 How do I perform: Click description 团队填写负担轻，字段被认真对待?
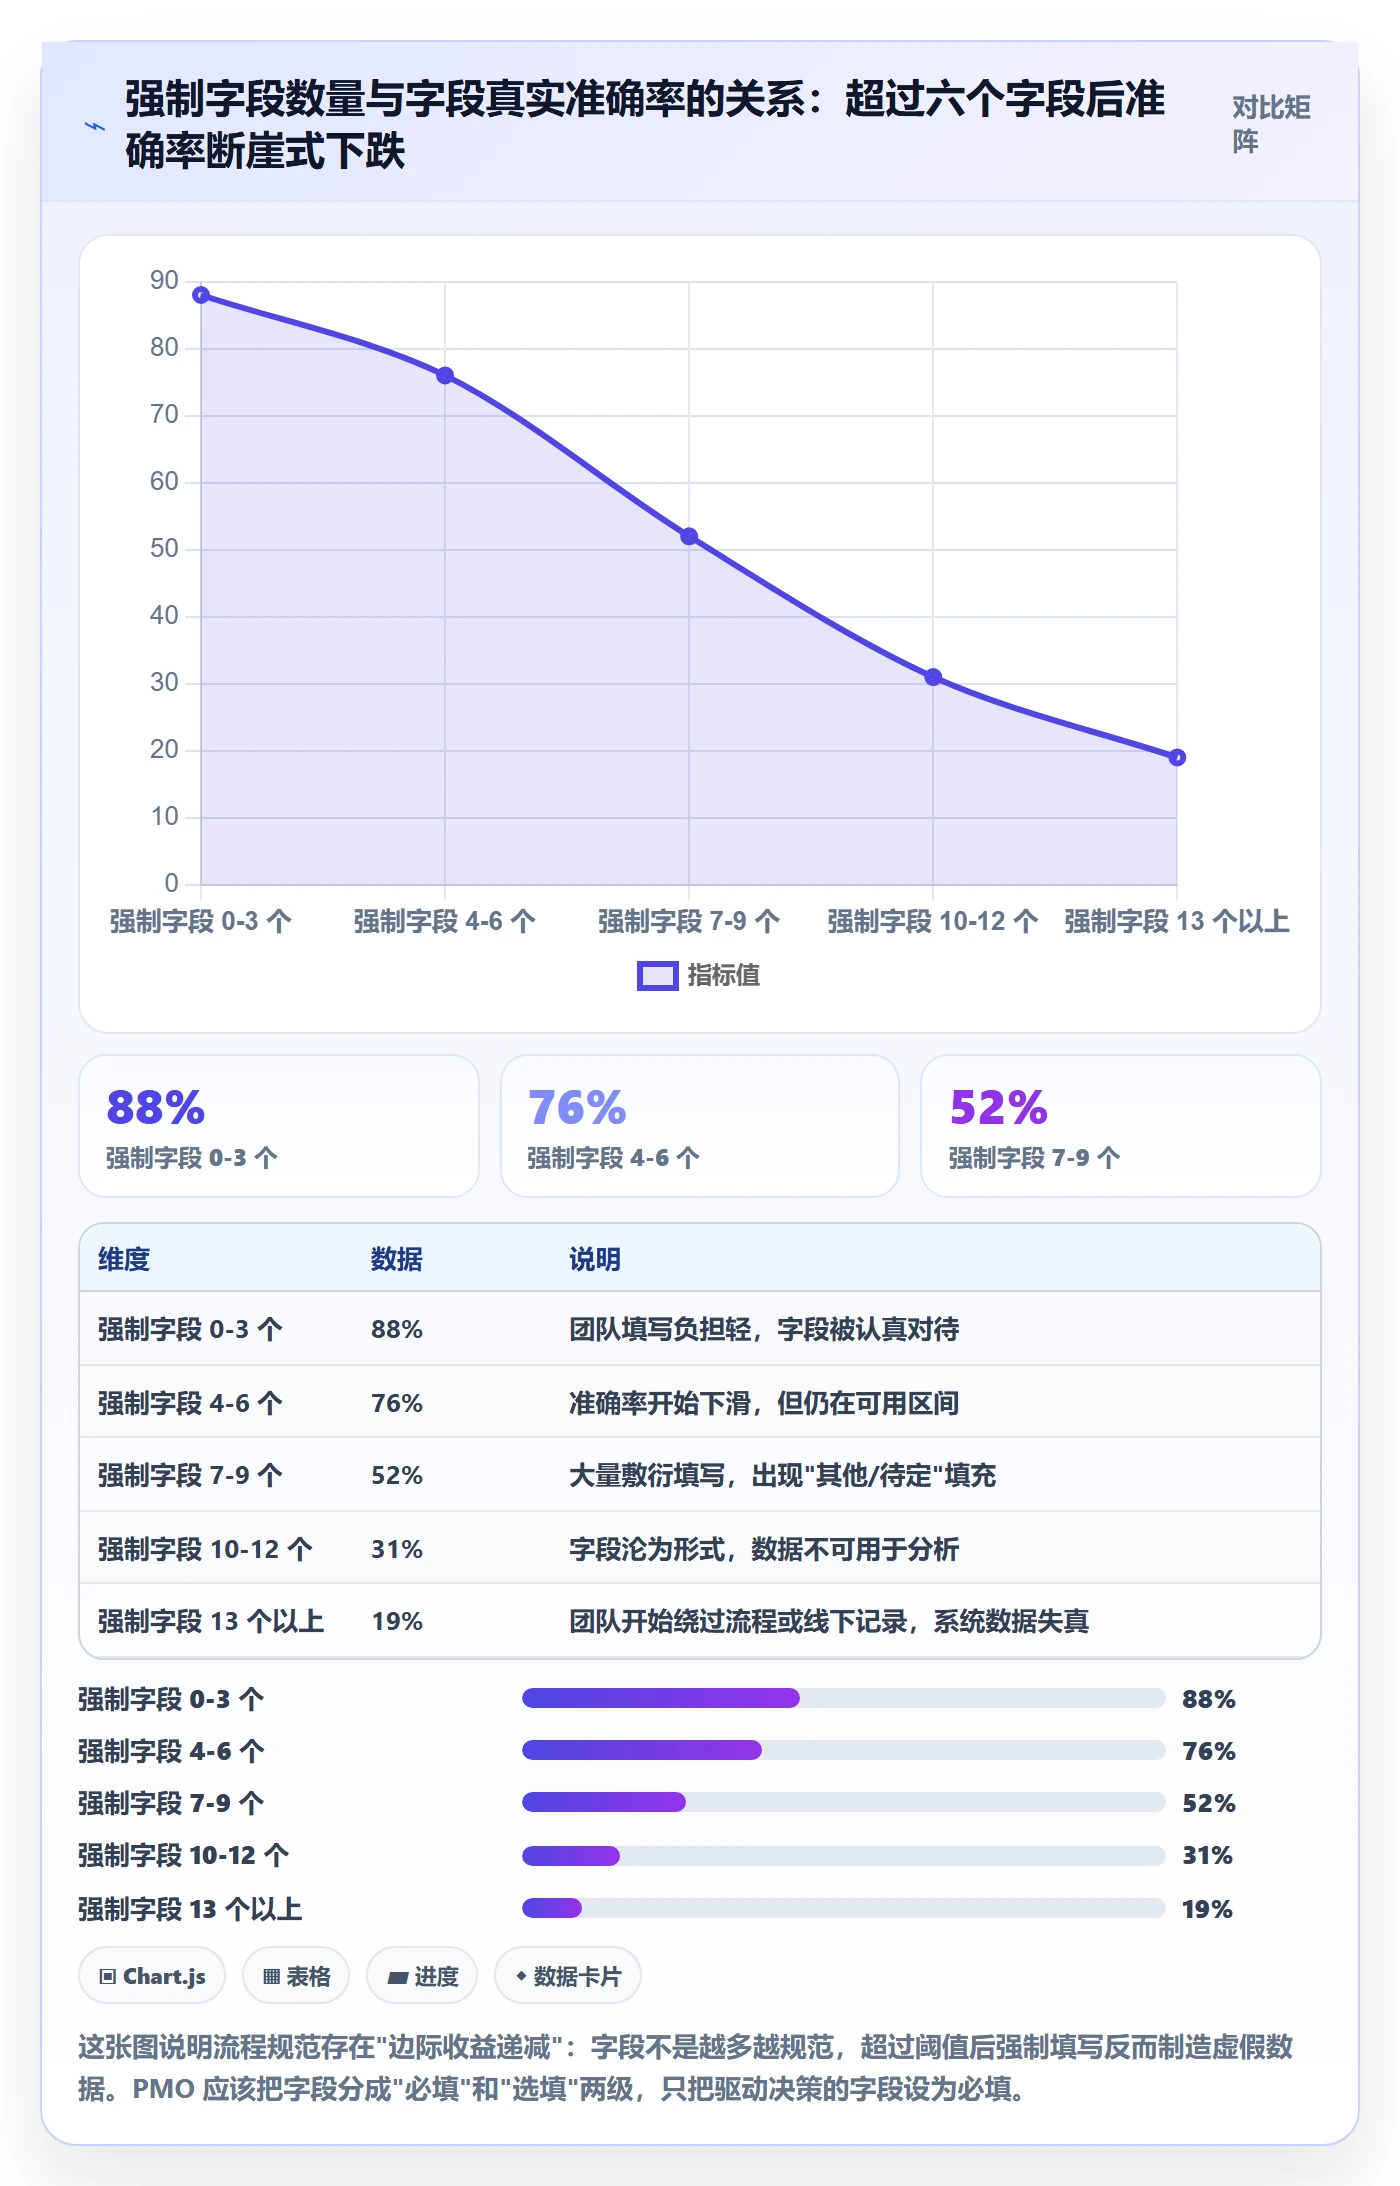coord(764,1329)
